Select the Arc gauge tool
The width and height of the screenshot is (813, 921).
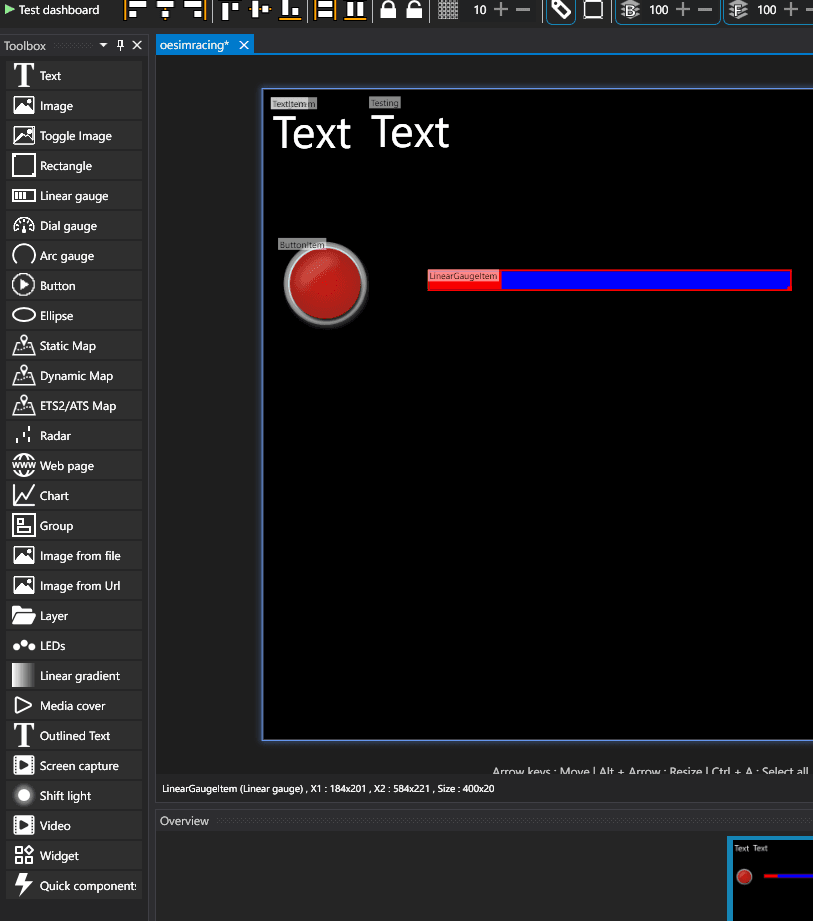[74, 256]
